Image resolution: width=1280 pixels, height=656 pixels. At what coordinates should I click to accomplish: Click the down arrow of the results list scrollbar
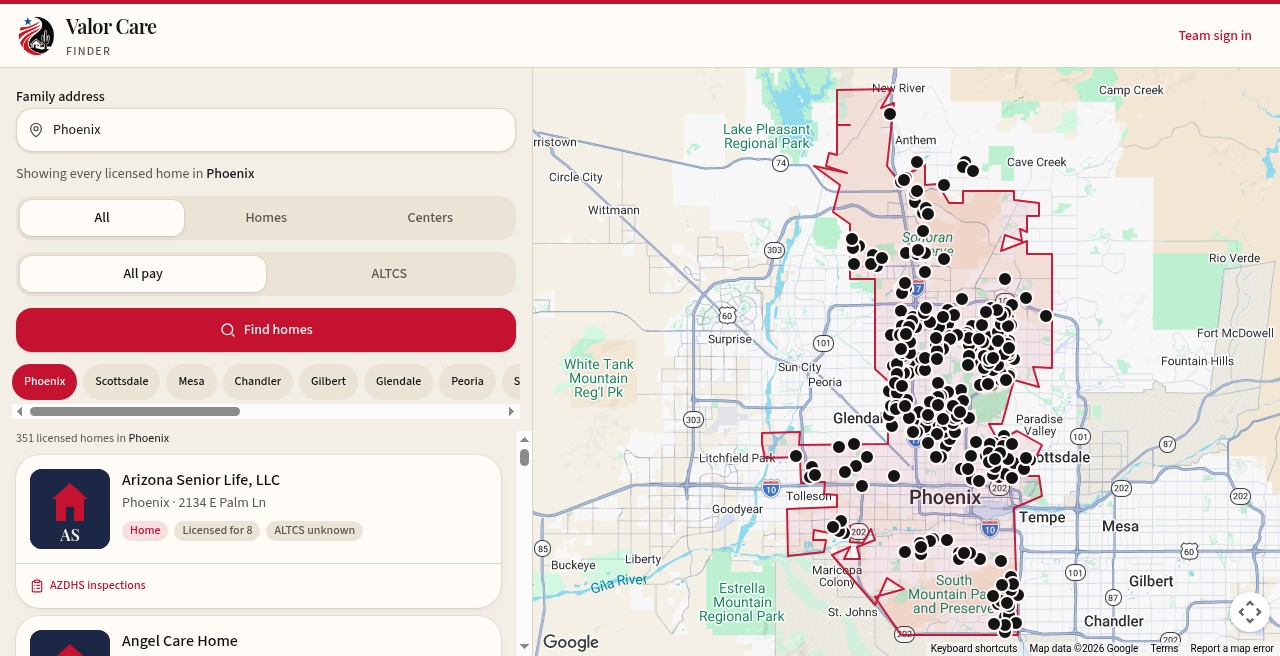(524, 646)
